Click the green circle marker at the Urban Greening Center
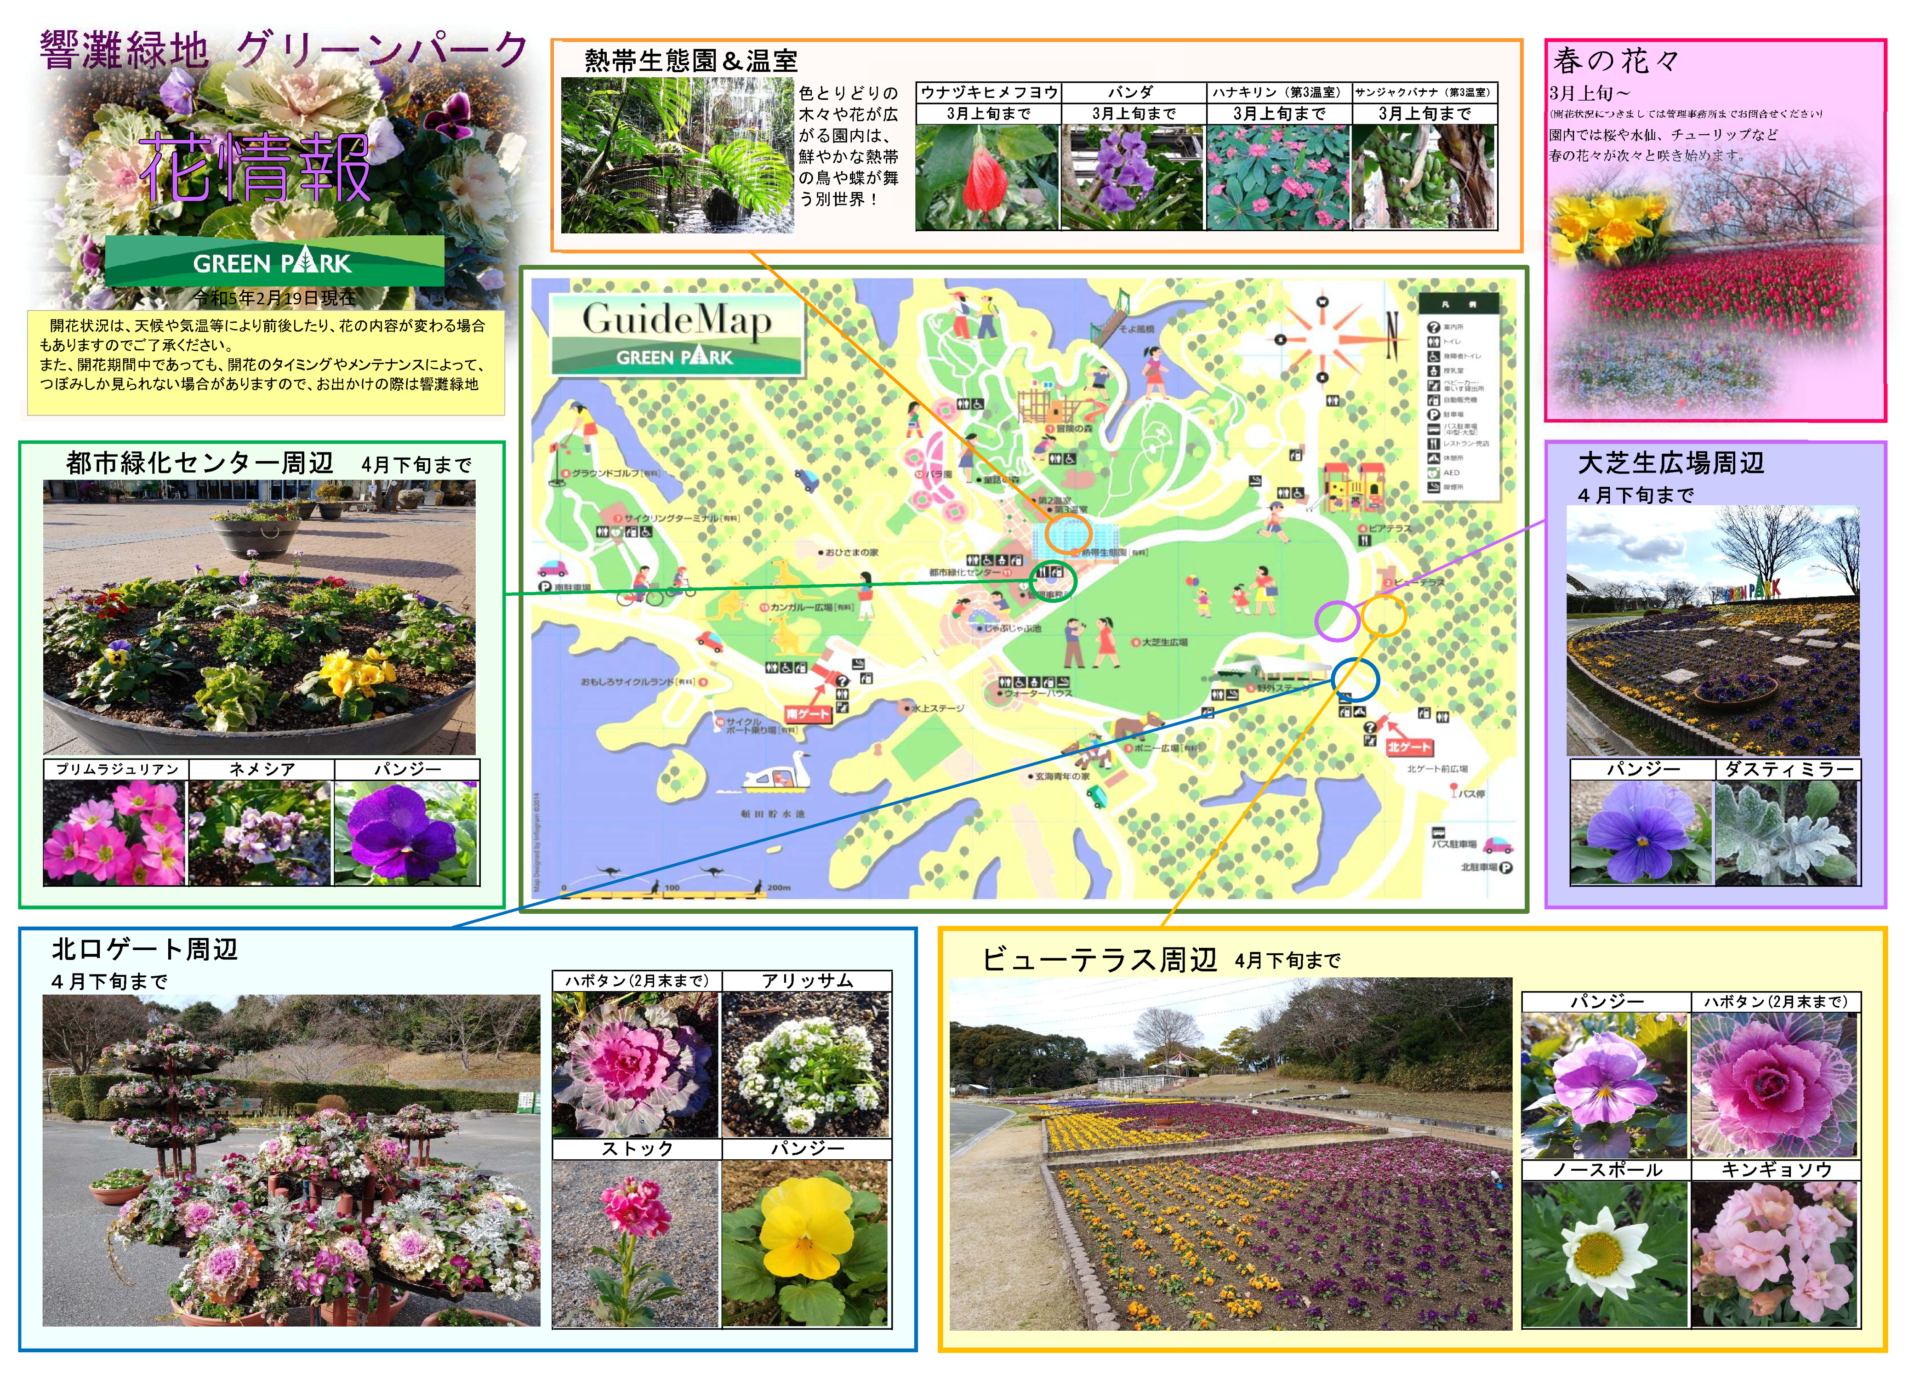Image resolution: width=1920 pixels, height=1379 pixels. click(1052, 579)
